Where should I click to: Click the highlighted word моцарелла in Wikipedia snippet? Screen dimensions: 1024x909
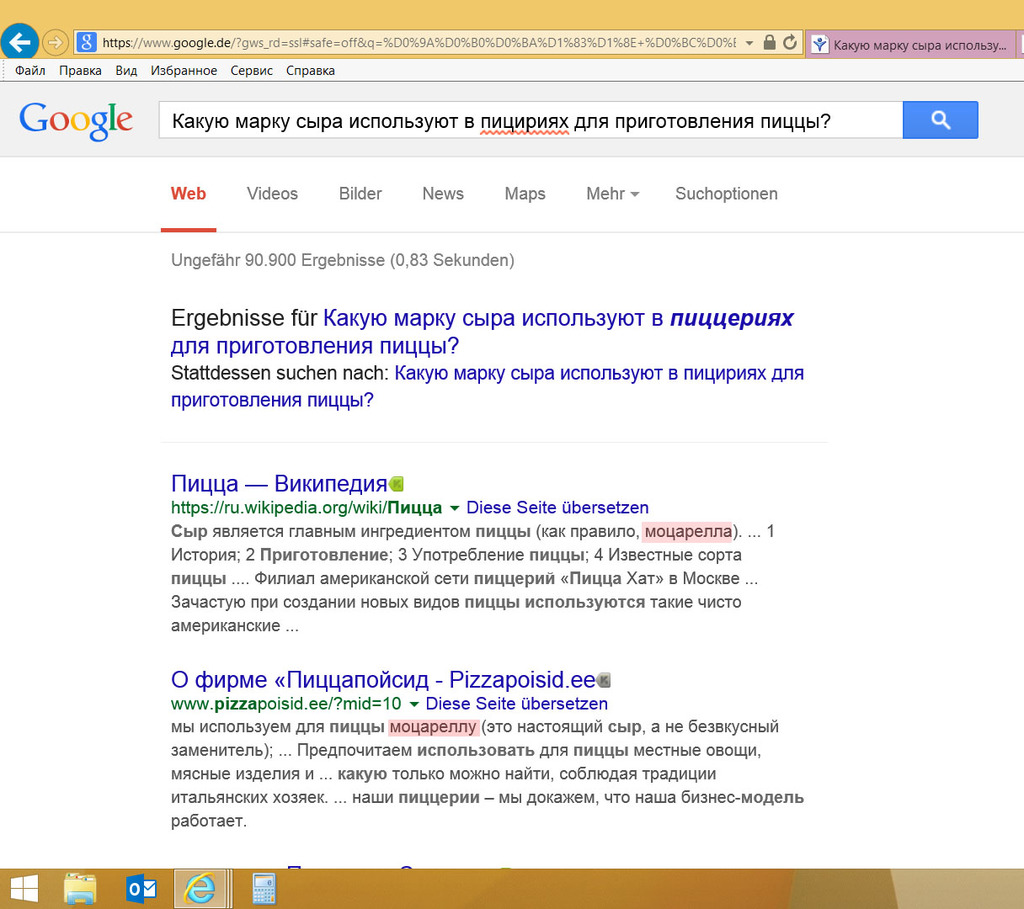688,532
